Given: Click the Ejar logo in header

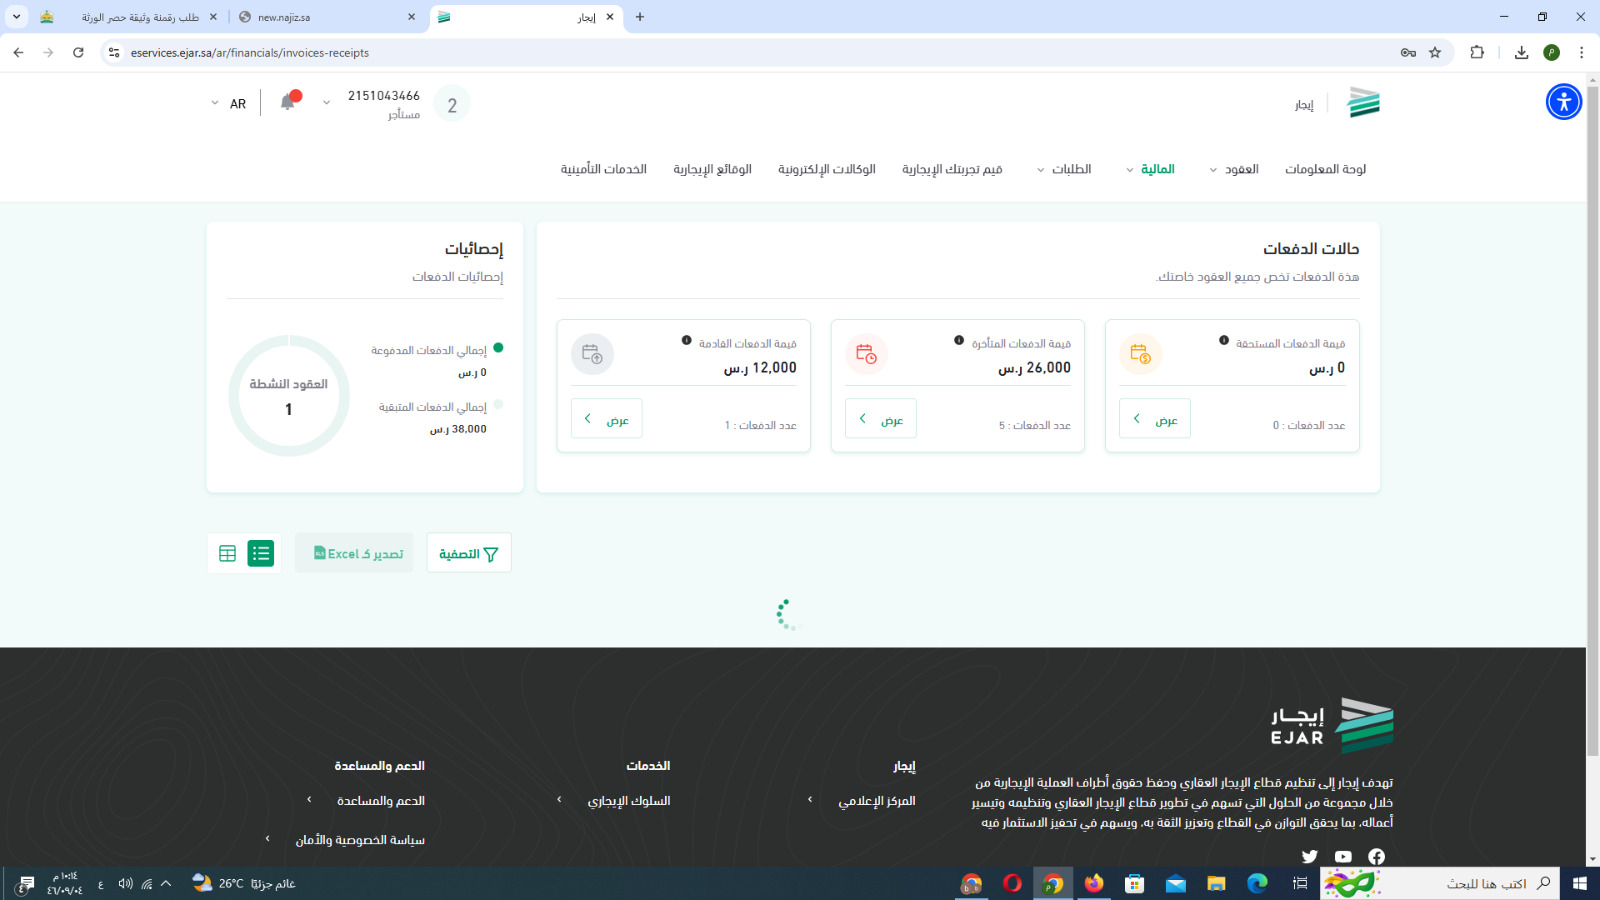Looking at the screenshot, I should coord(1362,103).
